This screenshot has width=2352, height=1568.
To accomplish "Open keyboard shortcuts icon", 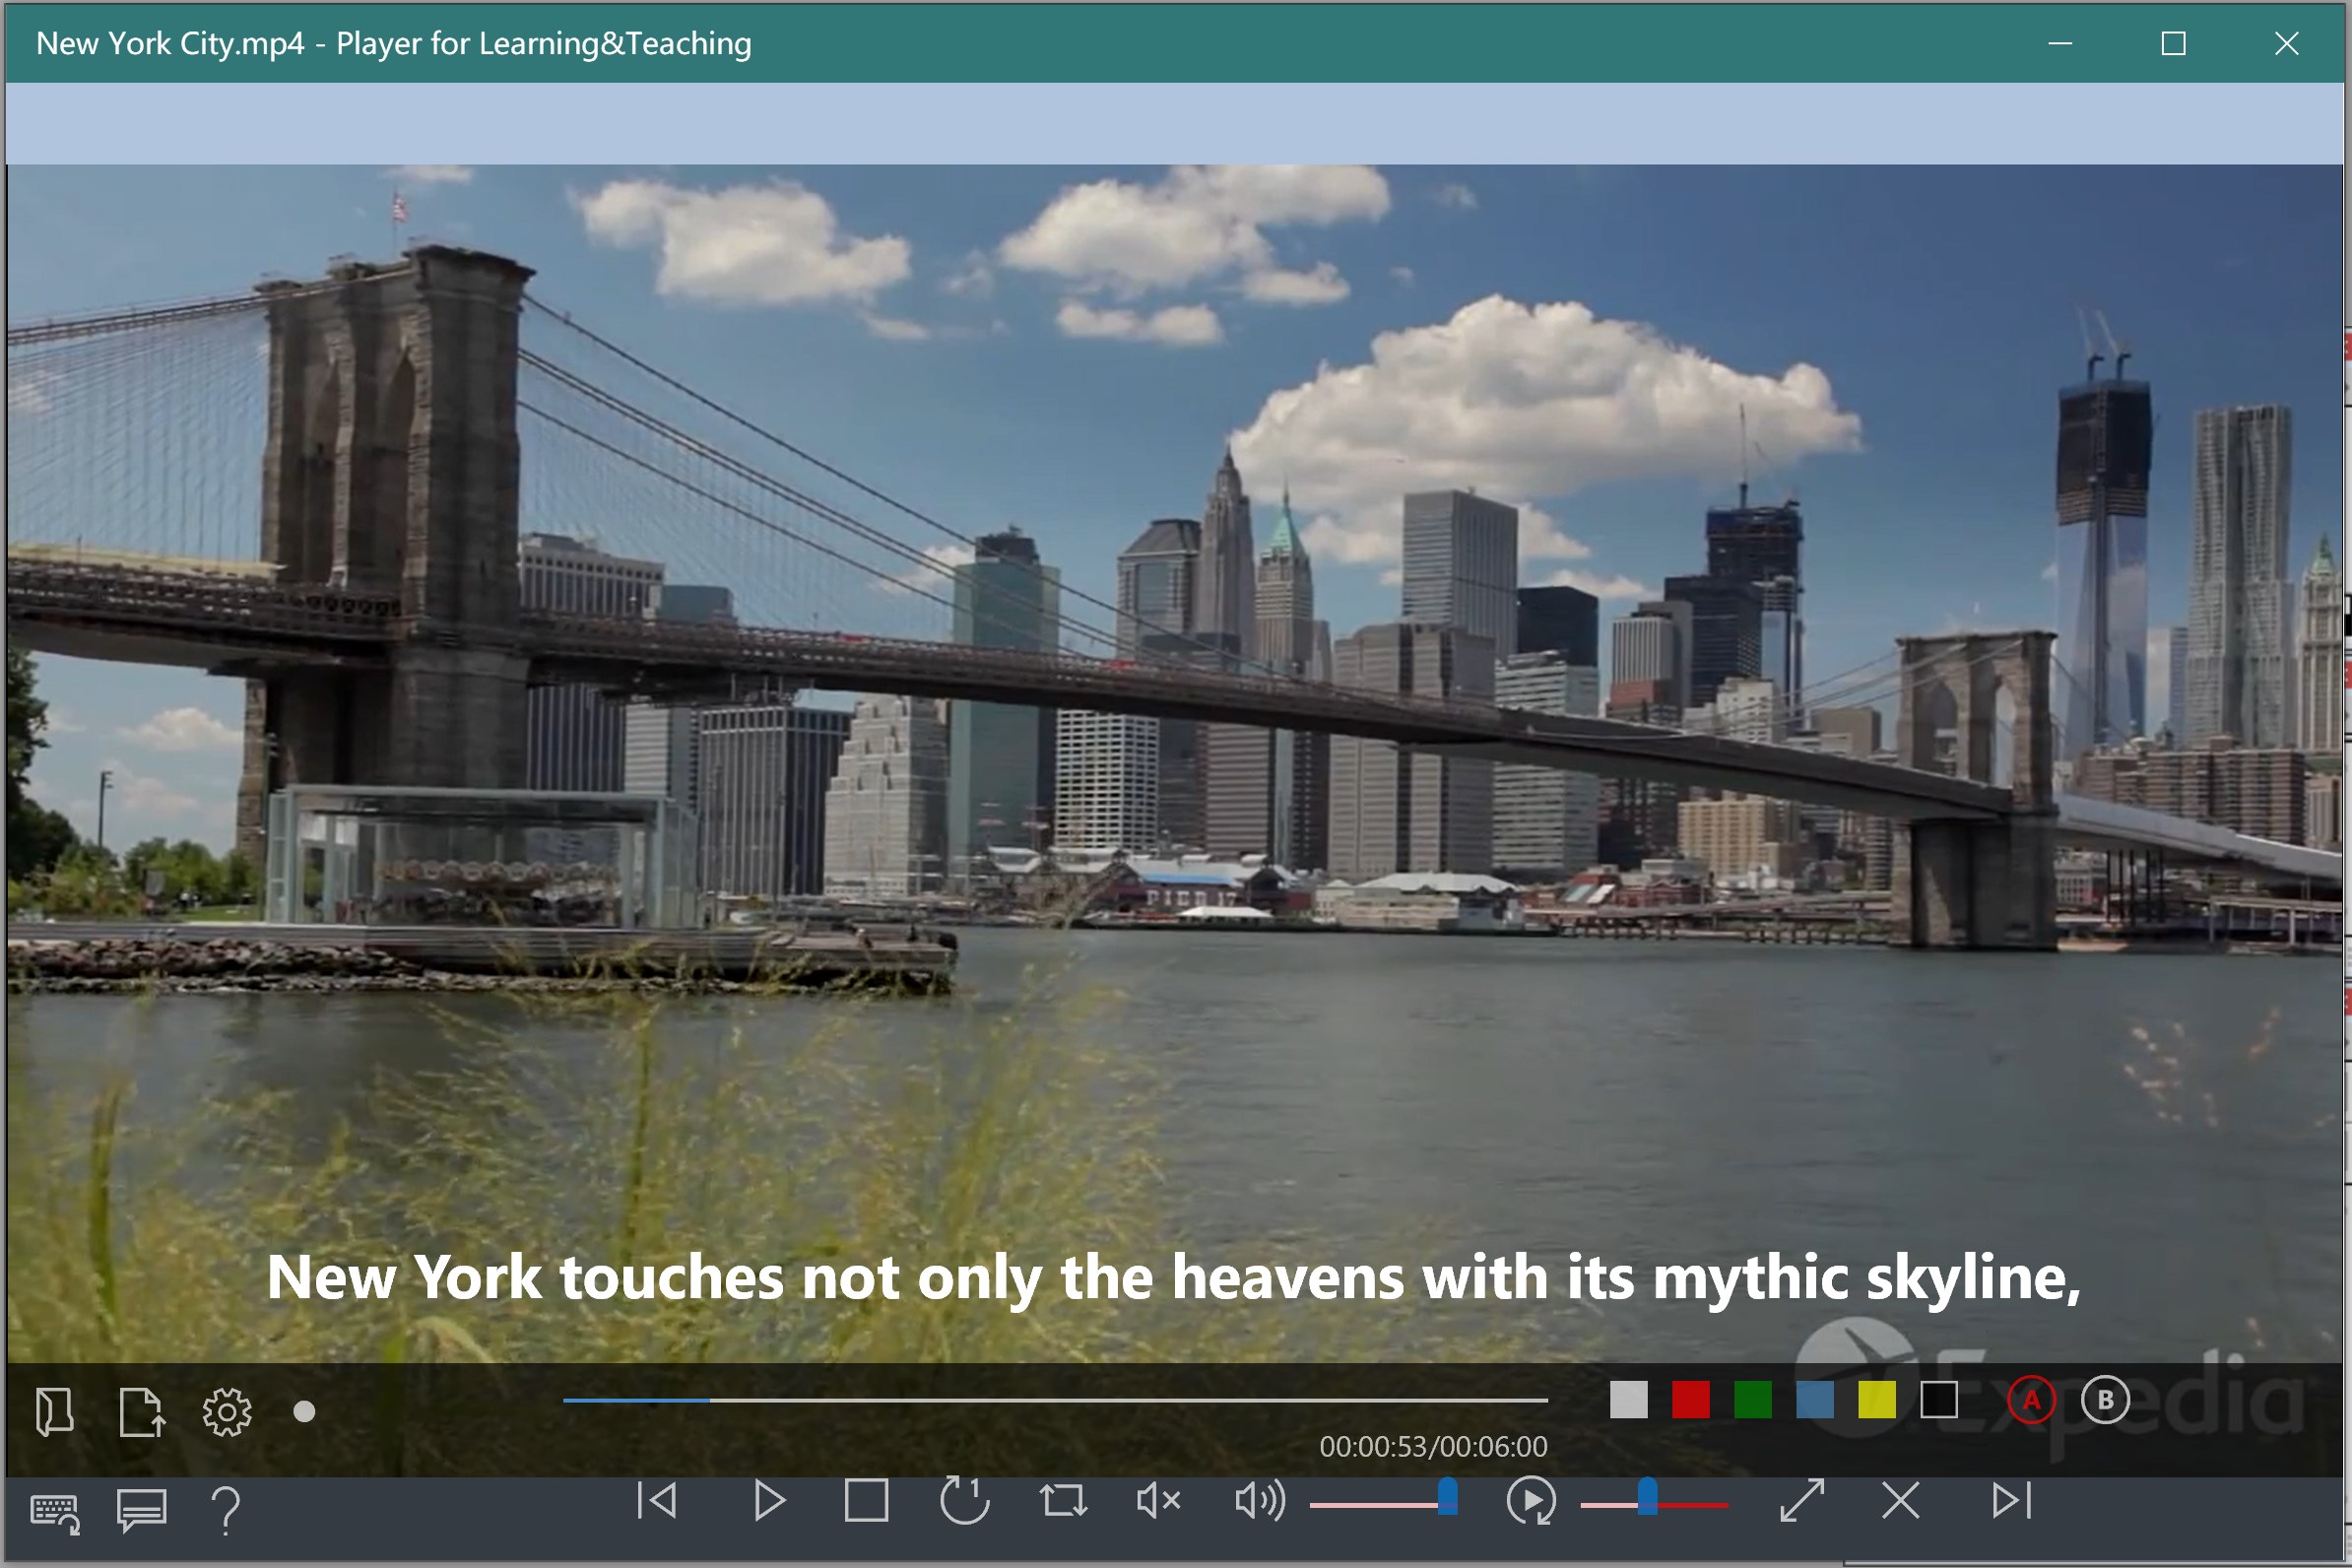I will point(55,1512).
